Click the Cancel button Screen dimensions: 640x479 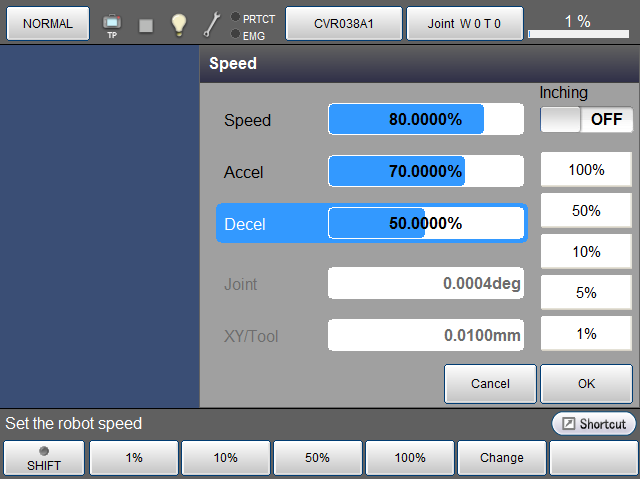(x=490, y=383)
